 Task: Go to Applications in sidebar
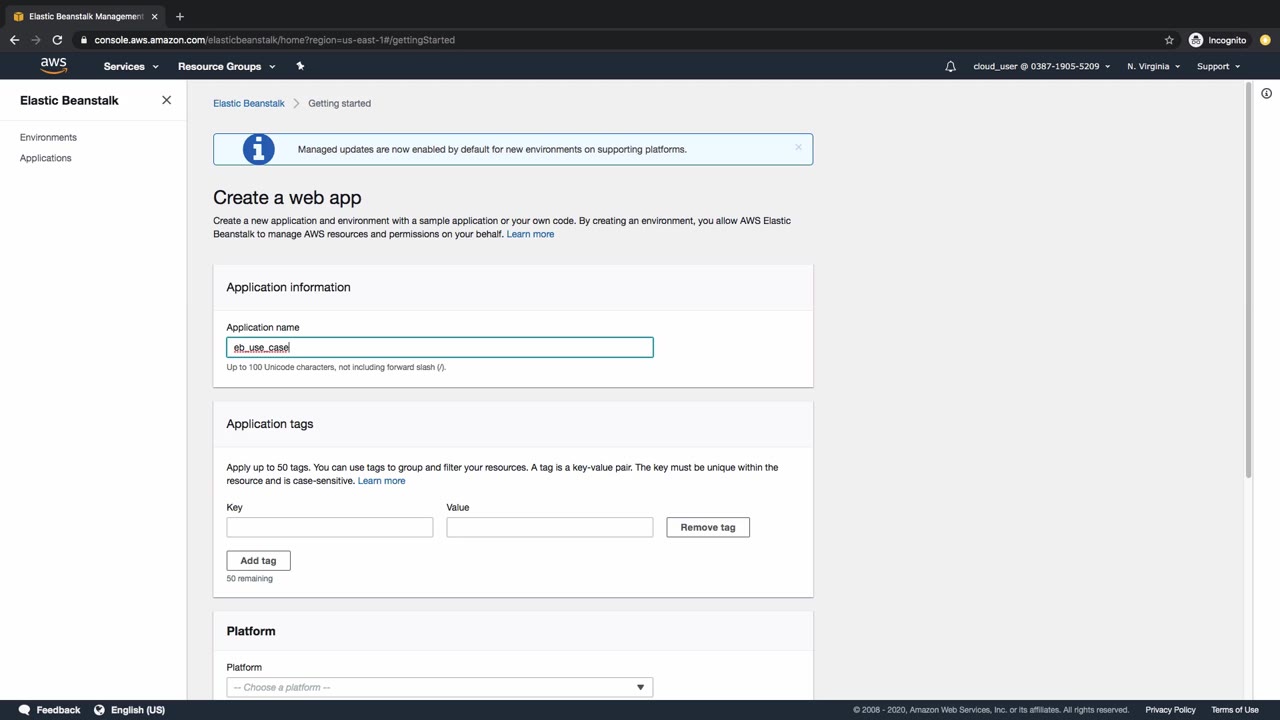46,158
